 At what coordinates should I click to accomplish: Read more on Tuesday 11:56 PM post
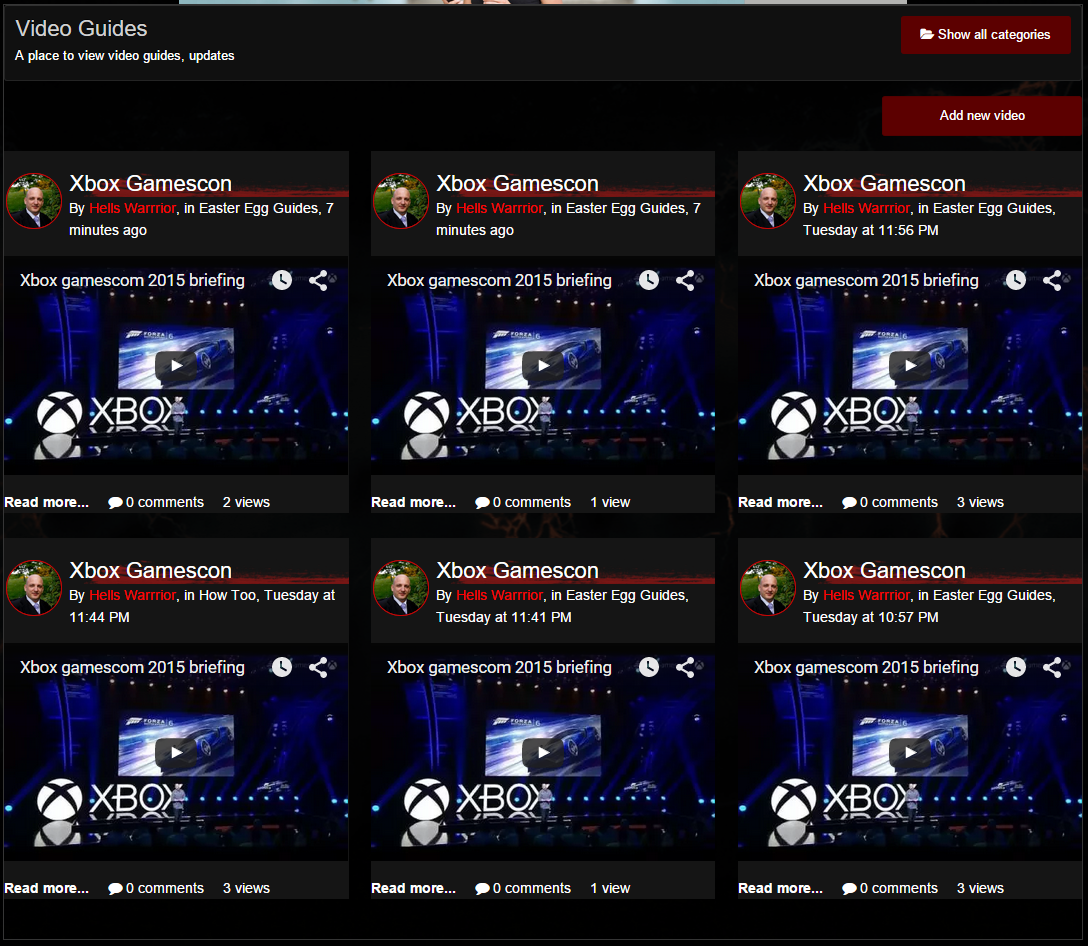(x=781, y=502)
